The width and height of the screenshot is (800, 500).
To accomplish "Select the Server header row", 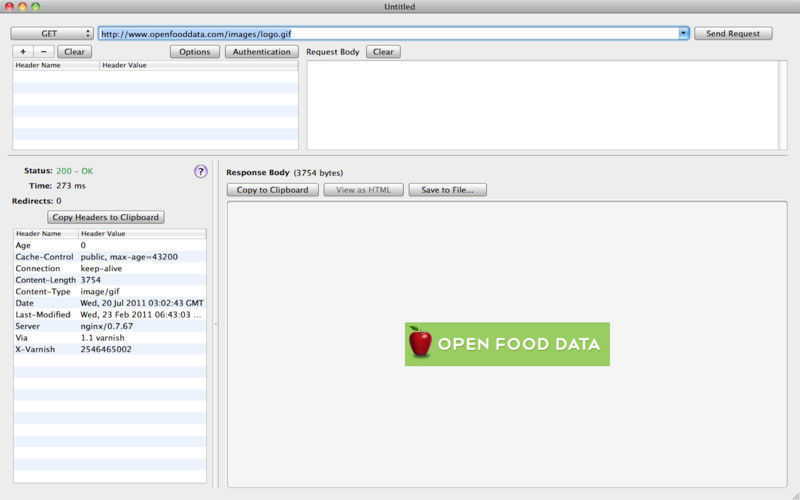I will 110,327.
